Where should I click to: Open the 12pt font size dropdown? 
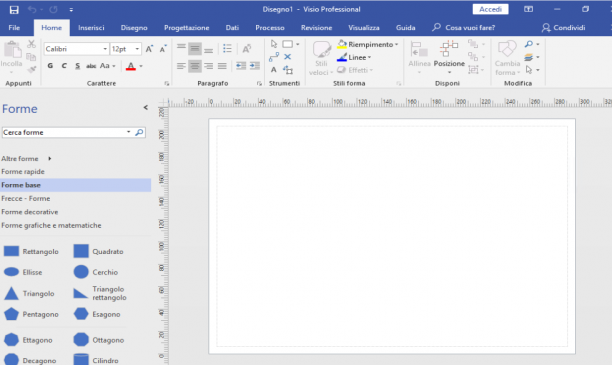point(137,49)
